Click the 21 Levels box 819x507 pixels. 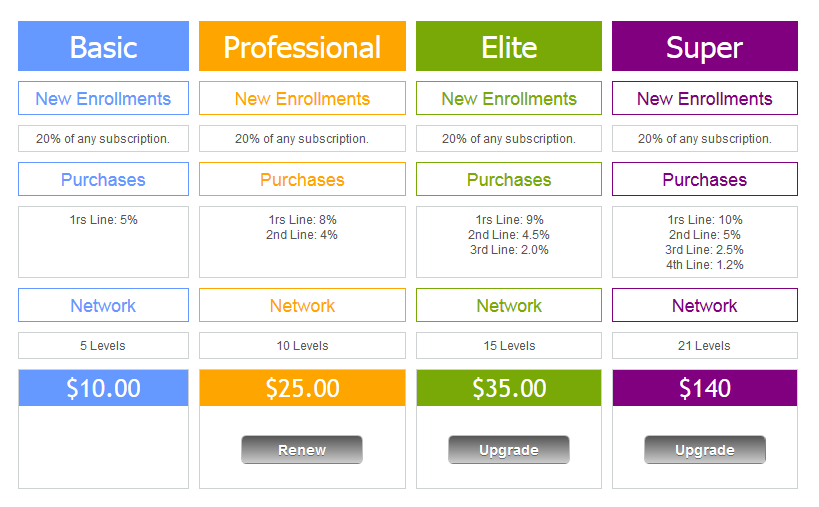(704, 346)
